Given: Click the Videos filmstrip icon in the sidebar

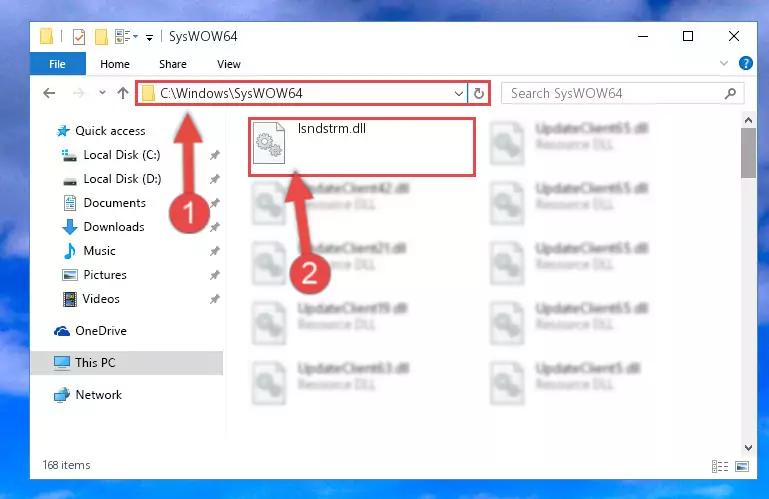Looking at the screenshot, I should click(x=70, y=299).
